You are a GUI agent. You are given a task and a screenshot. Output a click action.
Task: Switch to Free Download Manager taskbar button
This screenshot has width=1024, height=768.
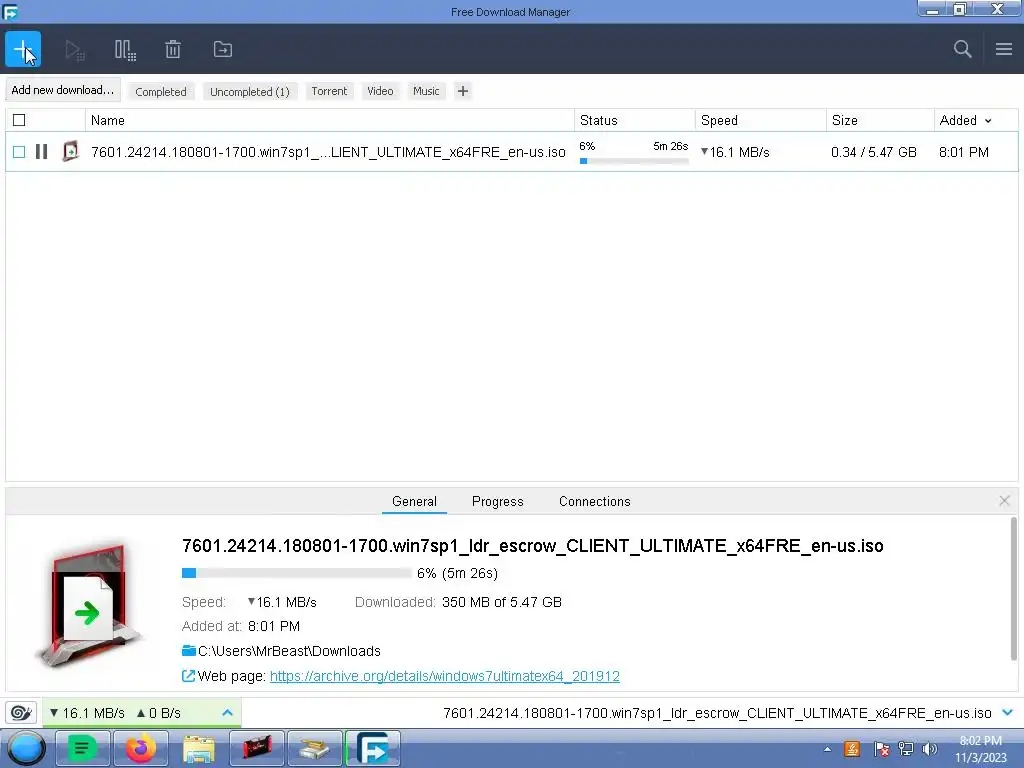coord(372,748)
